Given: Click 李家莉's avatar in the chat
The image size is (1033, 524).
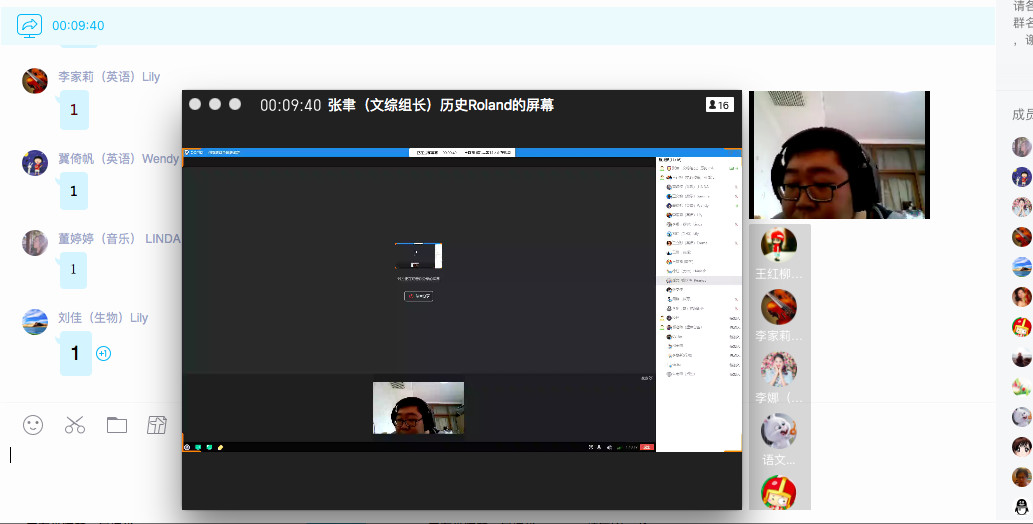Looking at the screenshot, I should [35, 81].
